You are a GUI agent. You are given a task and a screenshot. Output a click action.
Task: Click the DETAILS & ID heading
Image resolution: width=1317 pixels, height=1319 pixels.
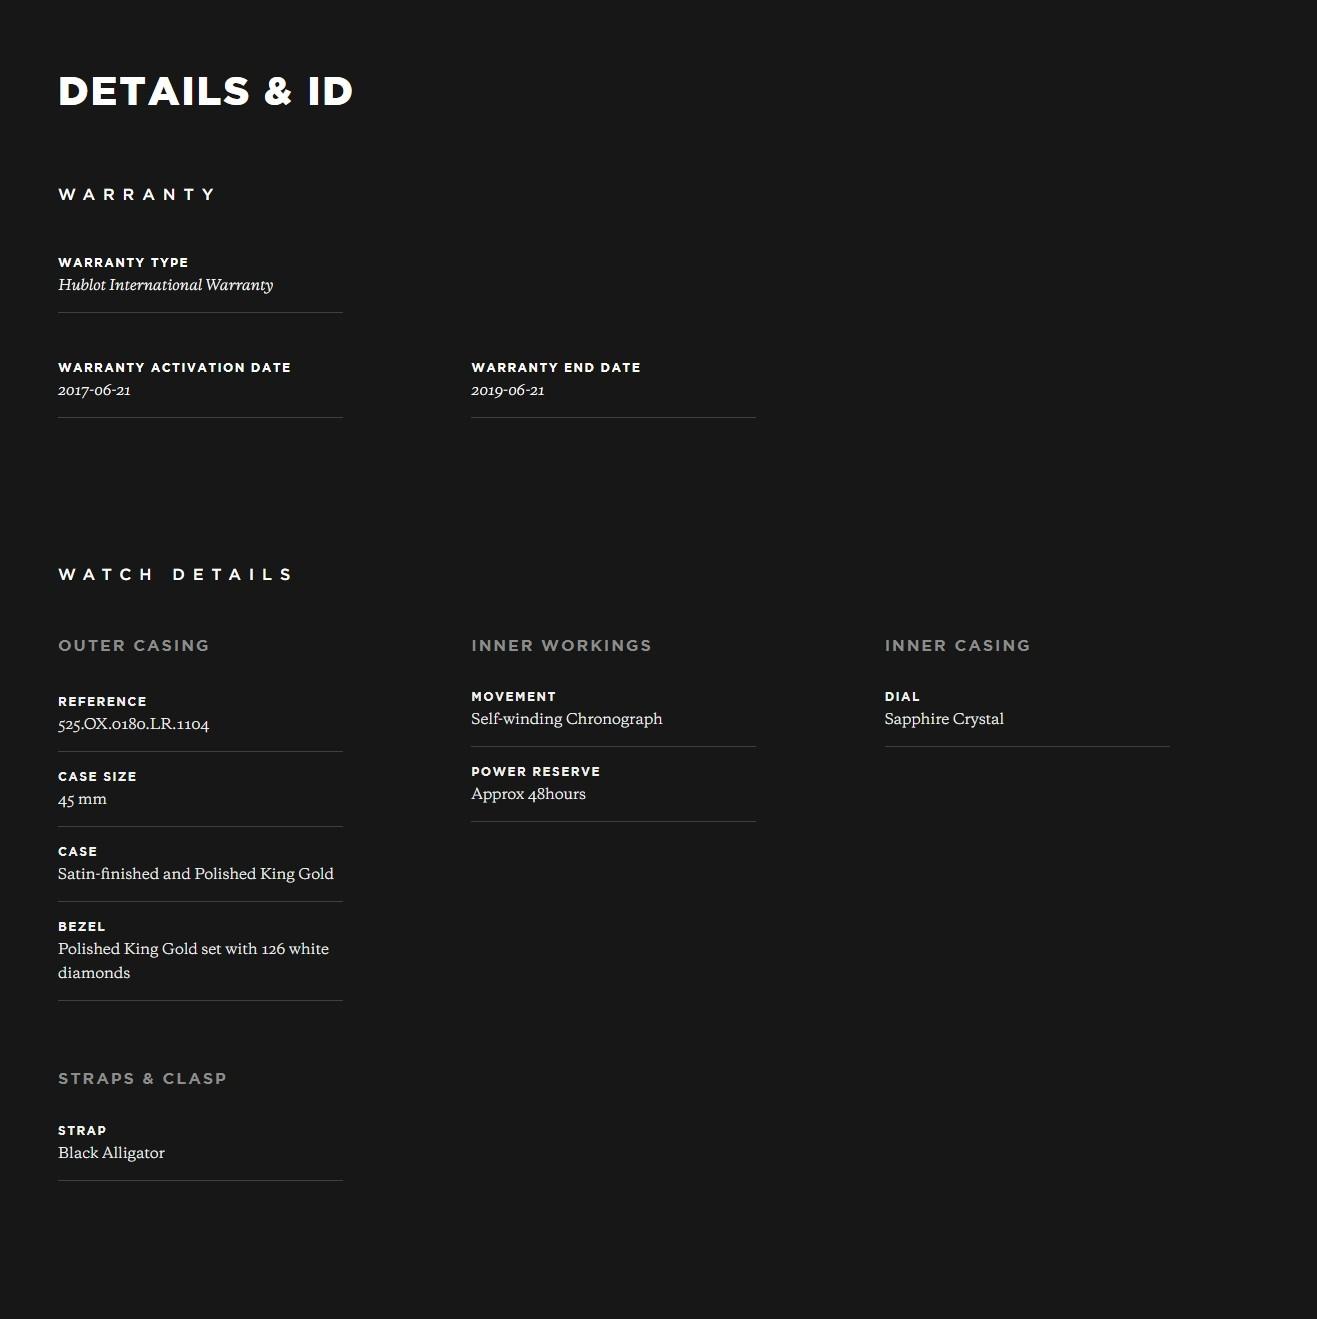tap(206, 91)
